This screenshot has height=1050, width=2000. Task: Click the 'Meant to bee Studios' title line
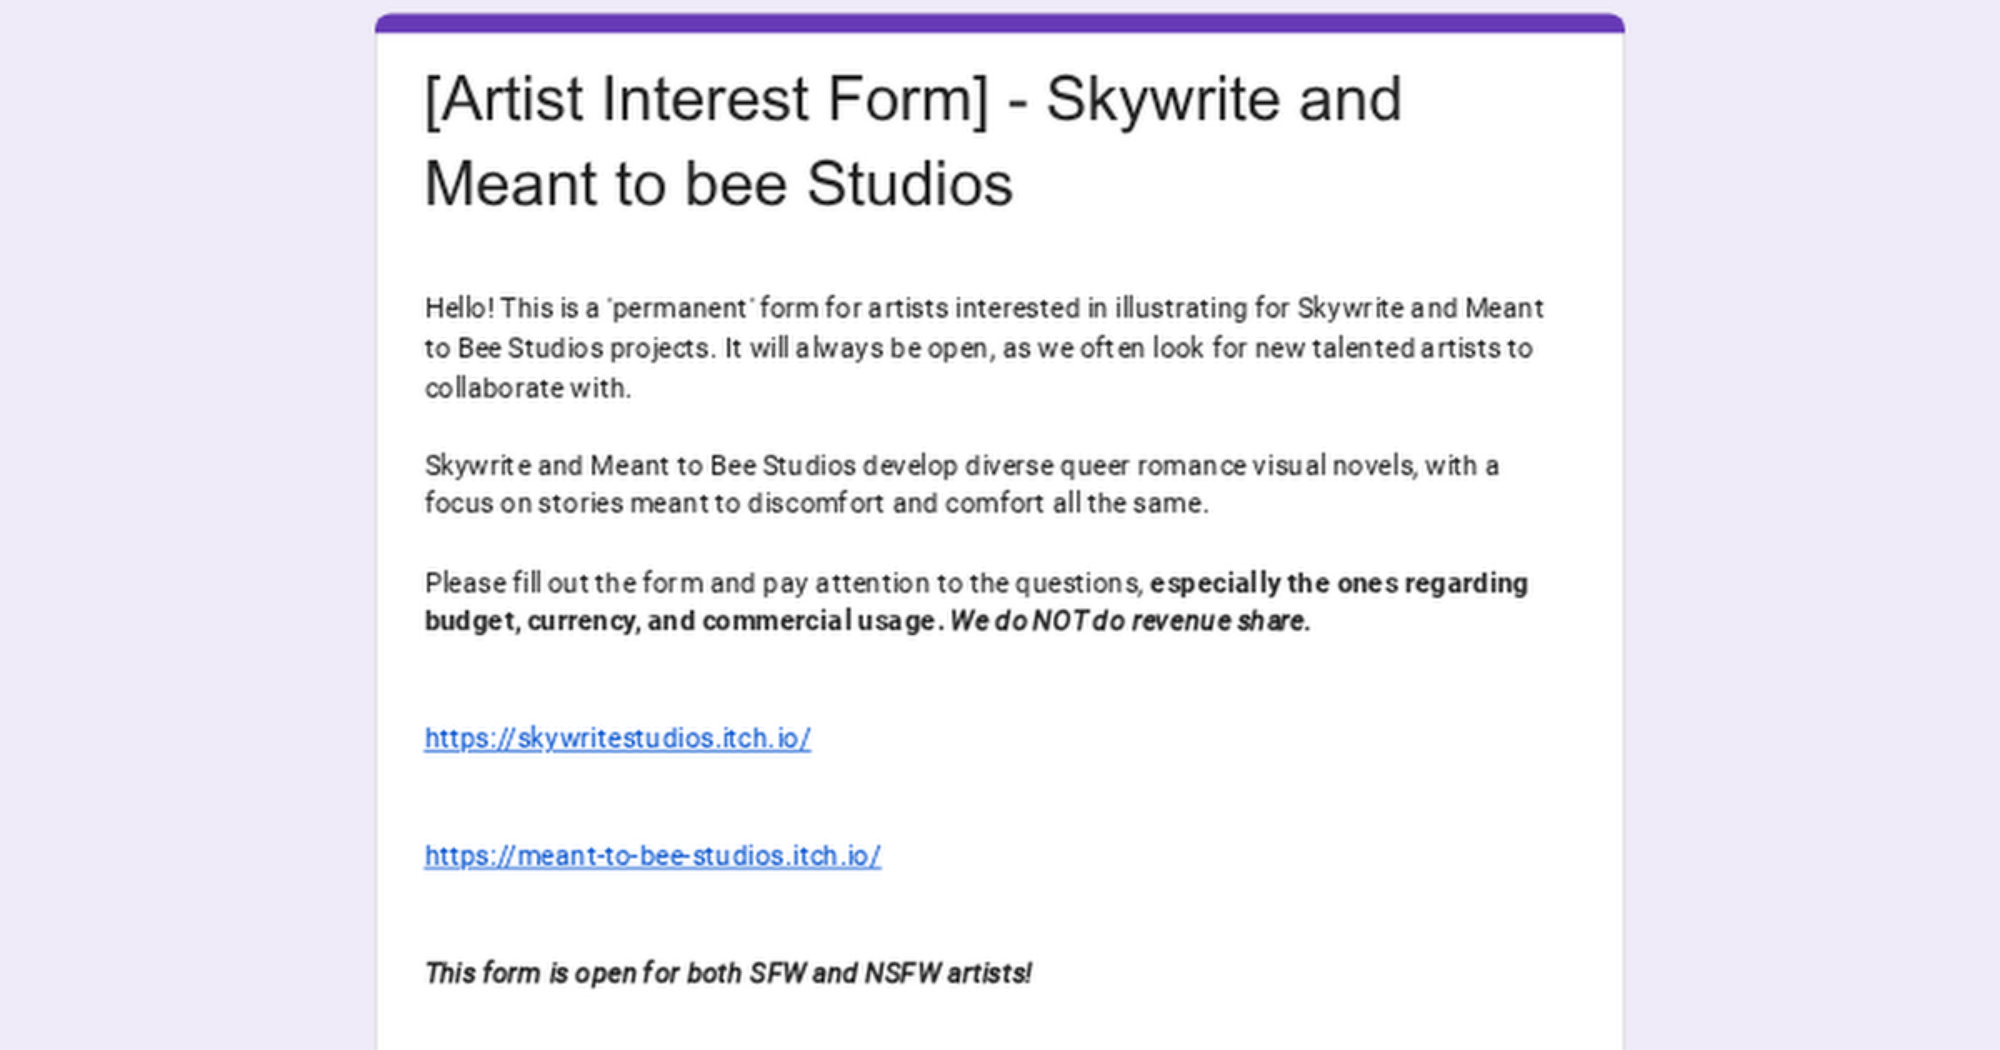(718, 184)
